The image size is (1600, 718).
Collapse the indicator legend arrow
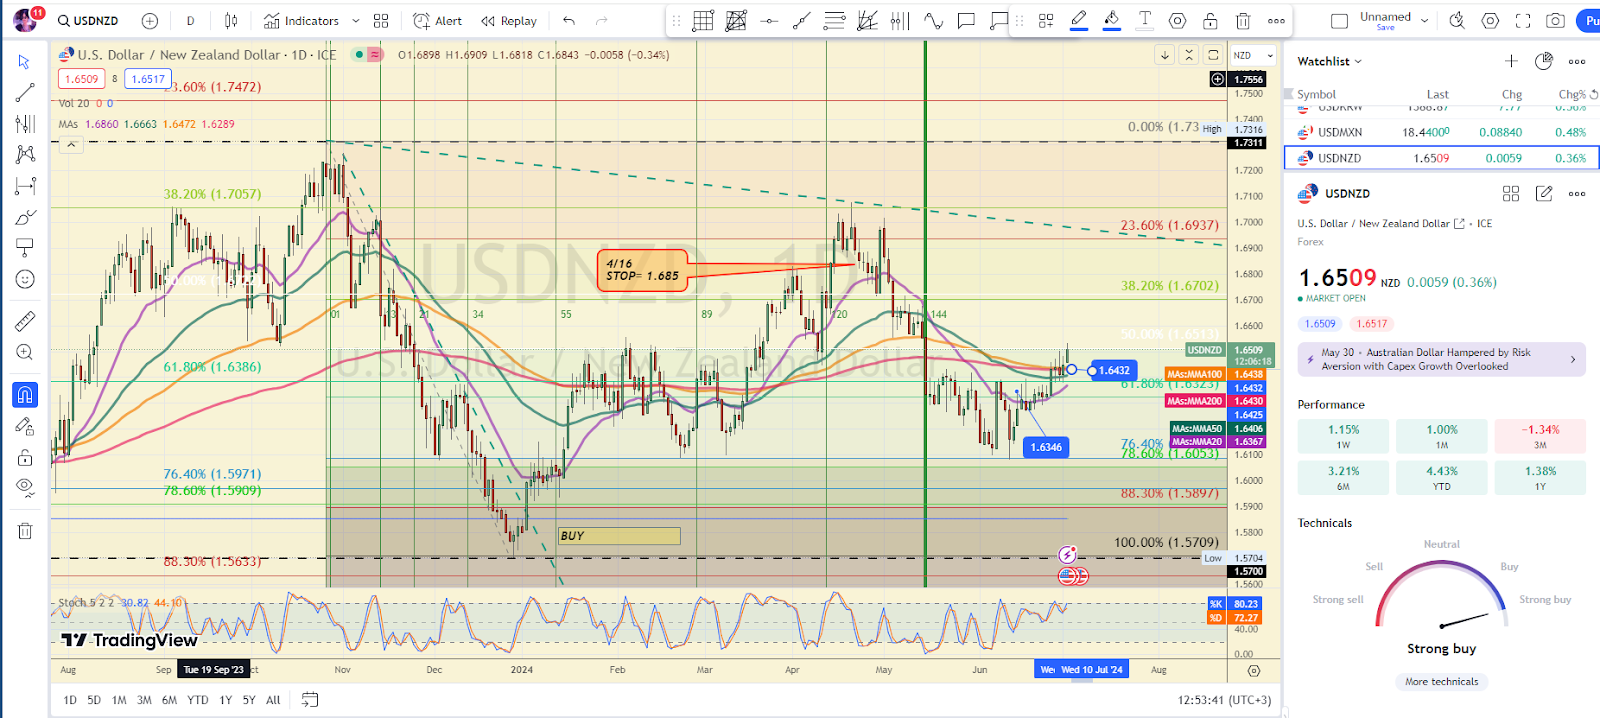pos(70,145)
